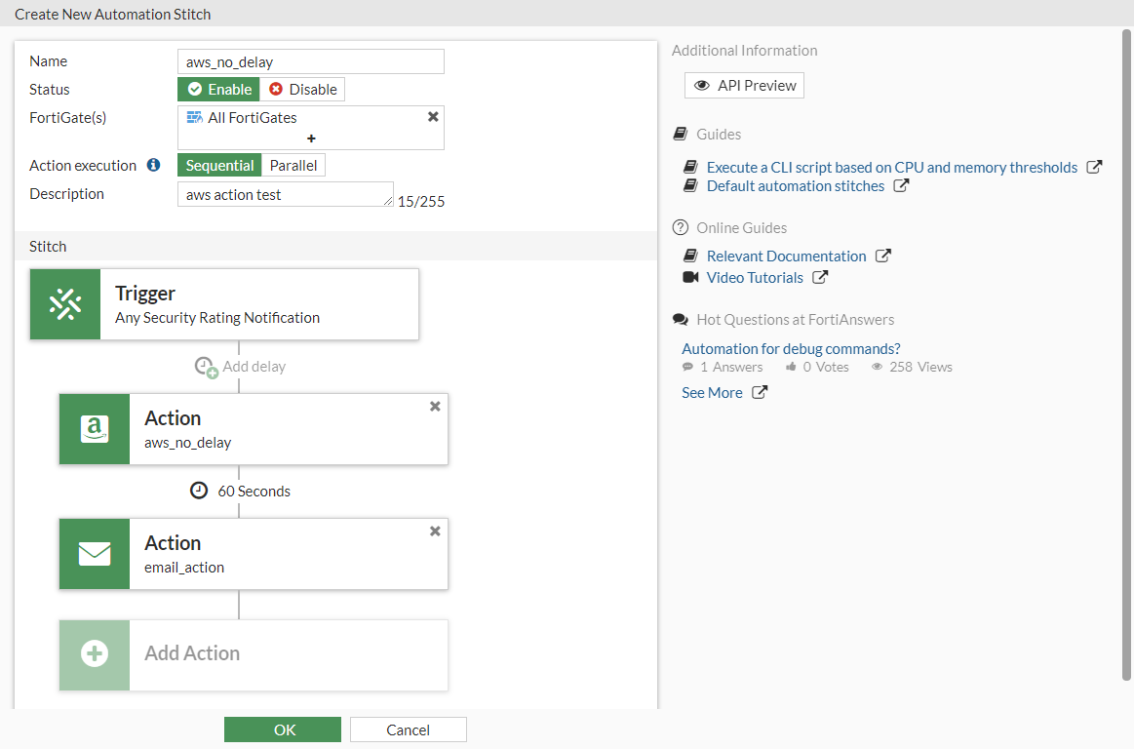Follow the Automation for debug commands question
Image resolution: width=1134 pixels, height=749 pixels.
click(790, 348)
